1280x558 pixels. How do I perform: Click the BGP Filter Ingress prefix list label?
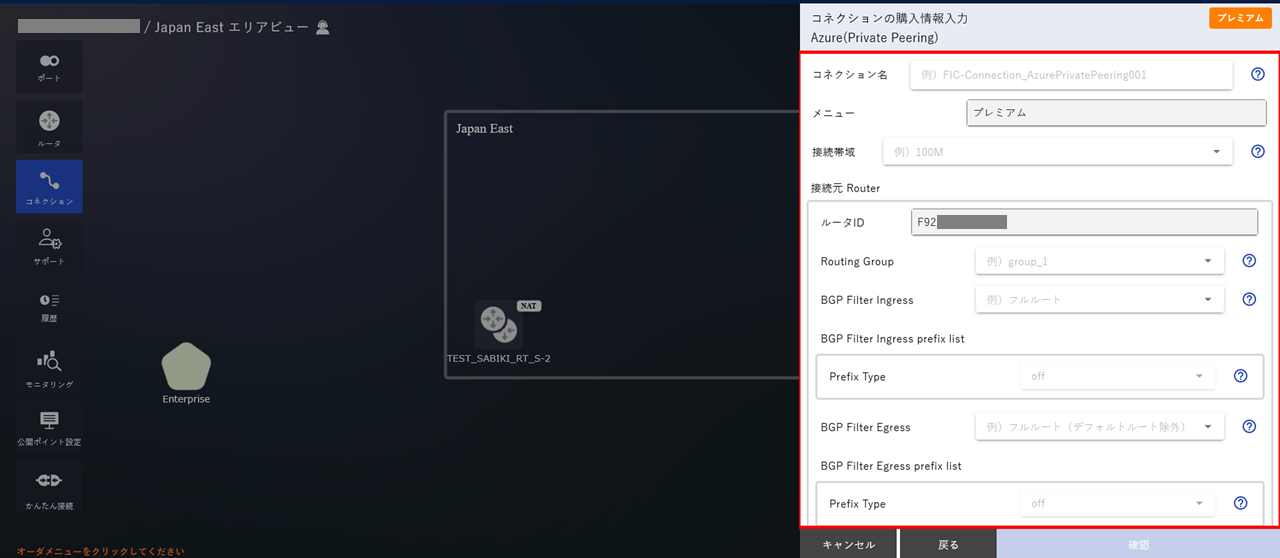coord(892,339)
